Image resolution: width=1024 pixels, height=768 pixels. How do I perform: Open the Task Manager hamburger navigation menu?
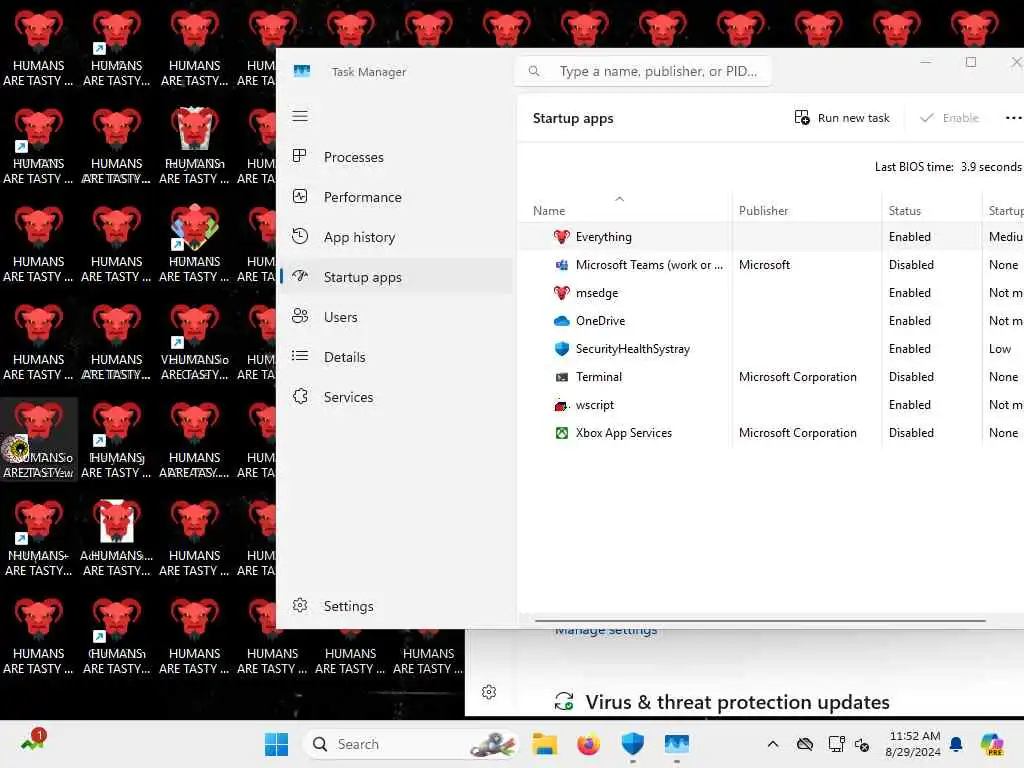(300, 116)
